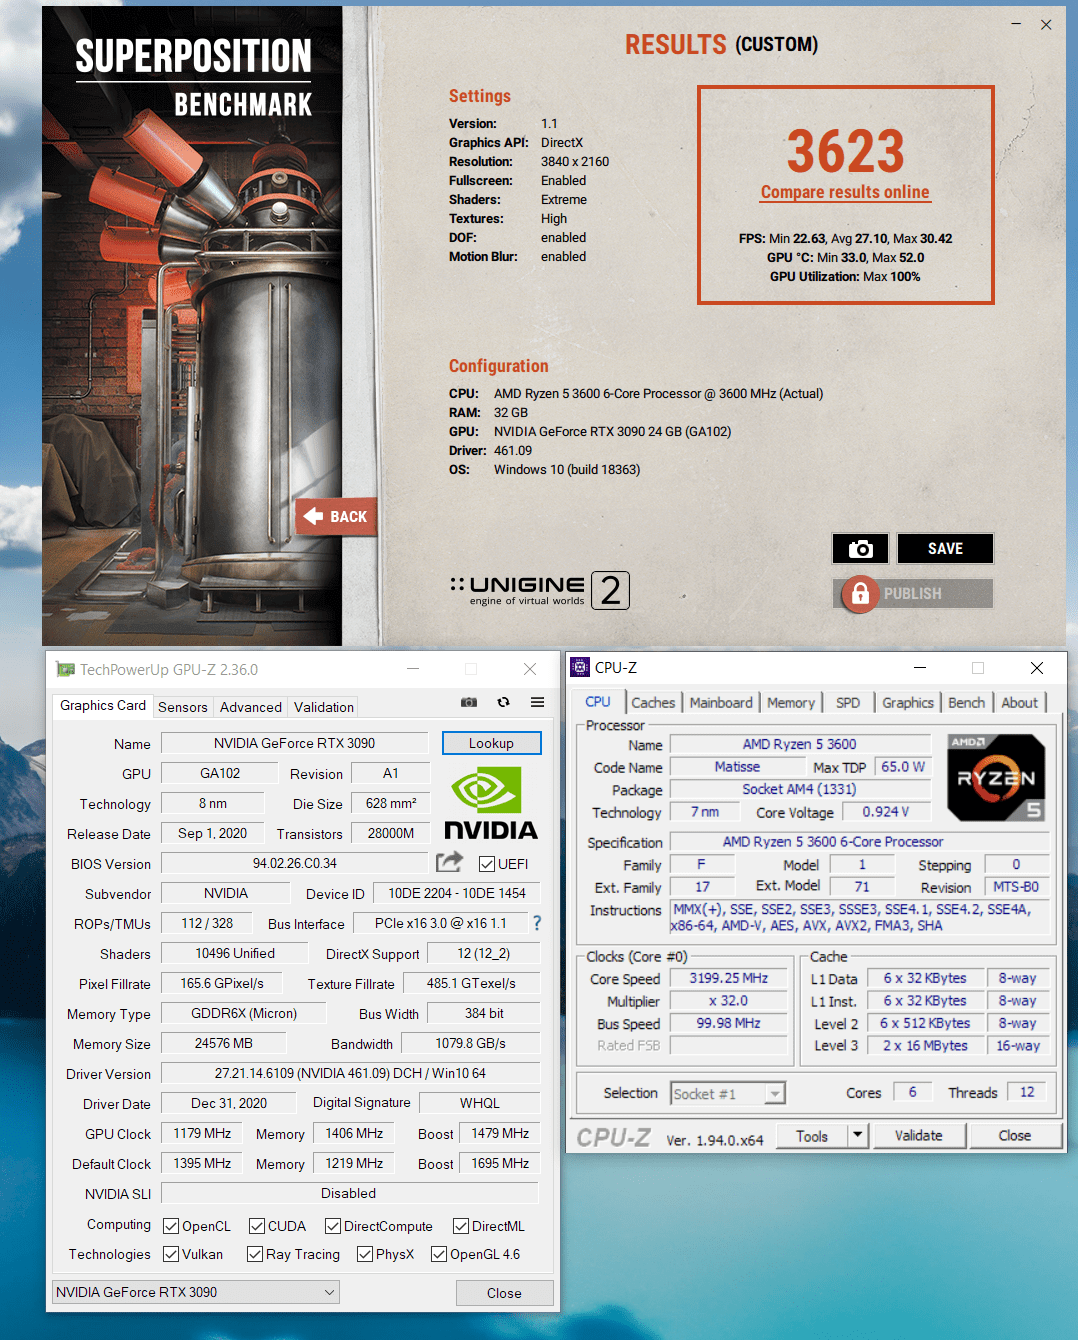Click GPU-Z refresh icon
The width and height of the screenshot is (1078, 1340).
pyautogui.click(x=503, y=702)
